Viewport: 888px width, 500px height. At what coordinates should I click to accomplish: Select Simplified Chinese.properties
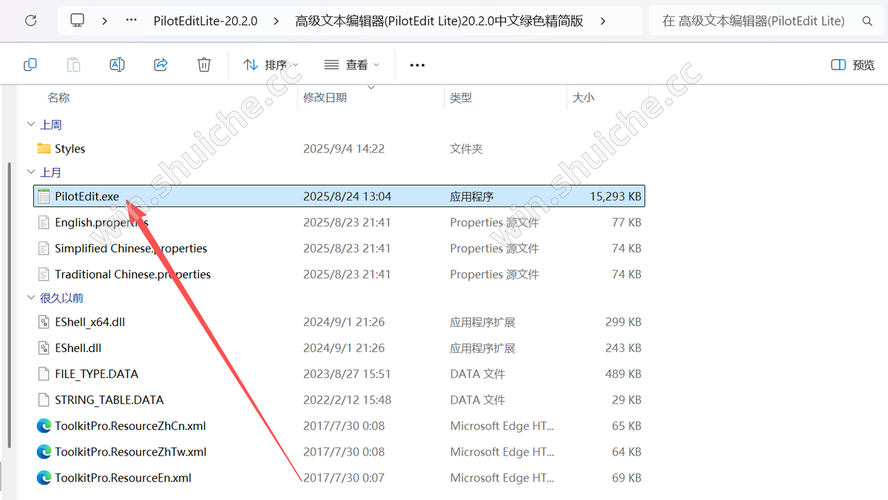pyautogui.click(x=131, y=249)
